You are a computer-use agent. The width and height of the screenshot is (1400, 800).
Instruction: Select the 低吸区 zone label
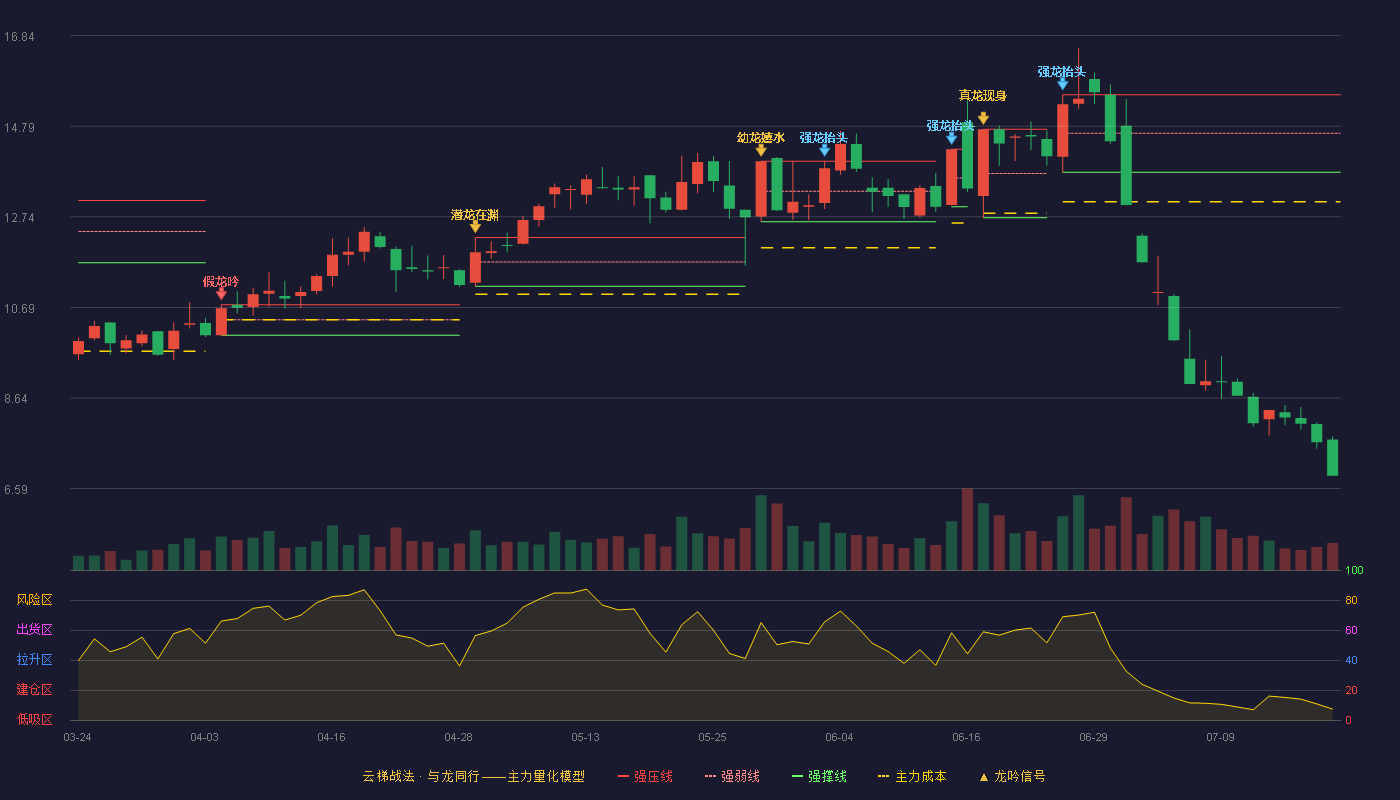[34, 719]
